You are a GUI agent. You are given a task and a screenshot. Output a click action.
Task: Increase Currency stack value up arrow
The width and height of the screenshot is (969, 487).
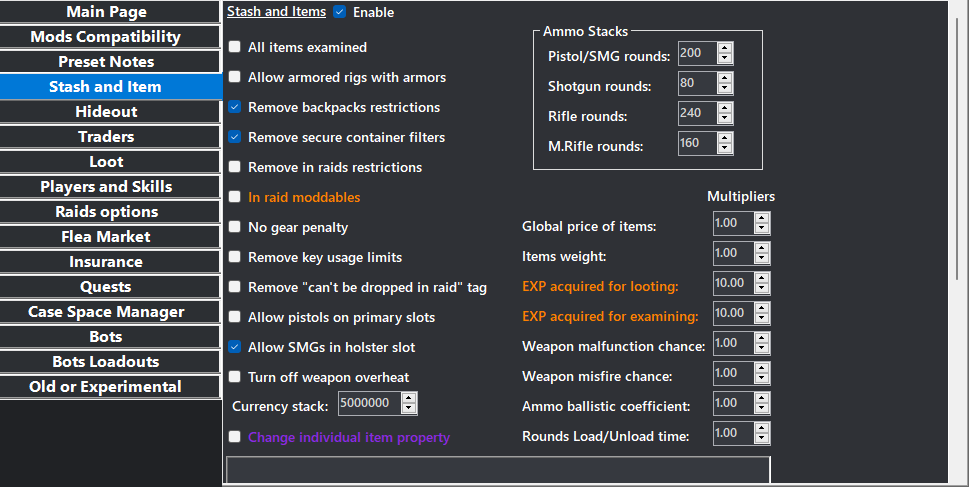(x=408, y=399)
